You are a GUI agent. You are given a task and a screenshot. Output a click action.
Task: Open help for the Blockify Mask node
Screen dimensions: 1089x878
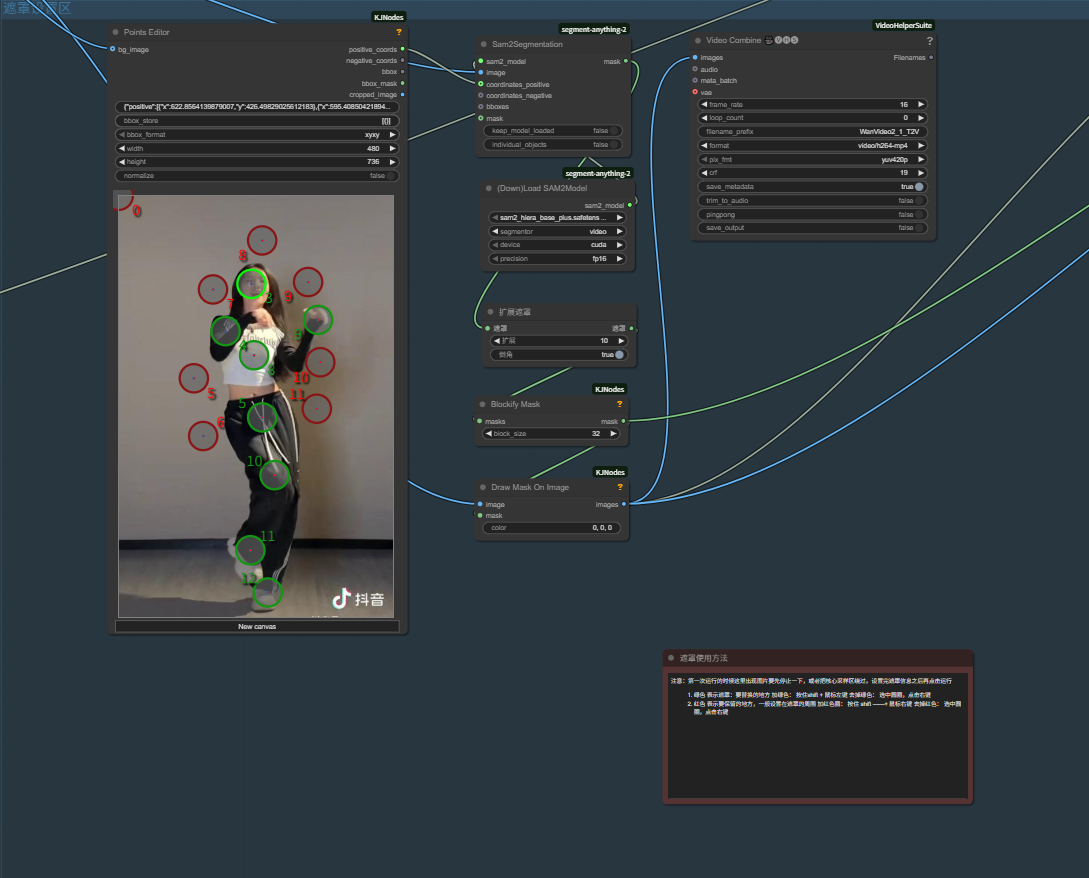[620, 404]
